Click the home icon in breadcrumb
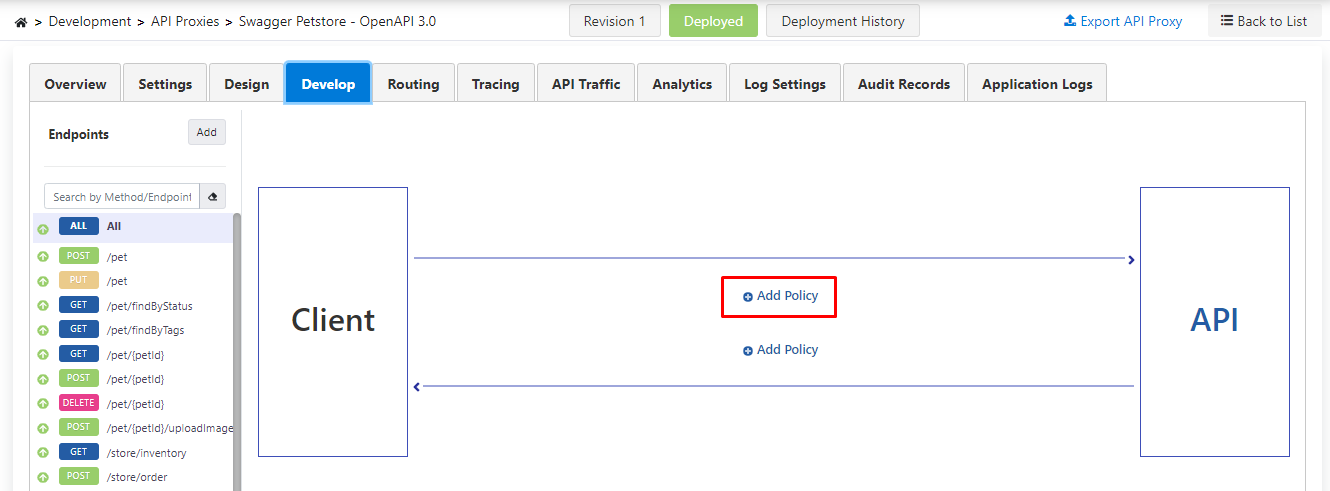The width and height of the screenshot is (1330, 491). [x=21, y=21]
